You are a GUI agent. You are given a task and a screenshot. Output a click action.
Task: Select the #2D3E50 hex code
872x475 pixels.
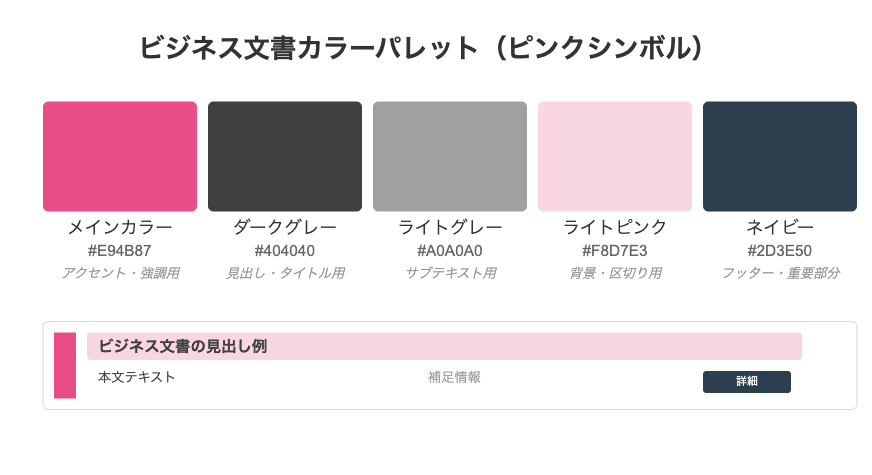tap(780, 251)
